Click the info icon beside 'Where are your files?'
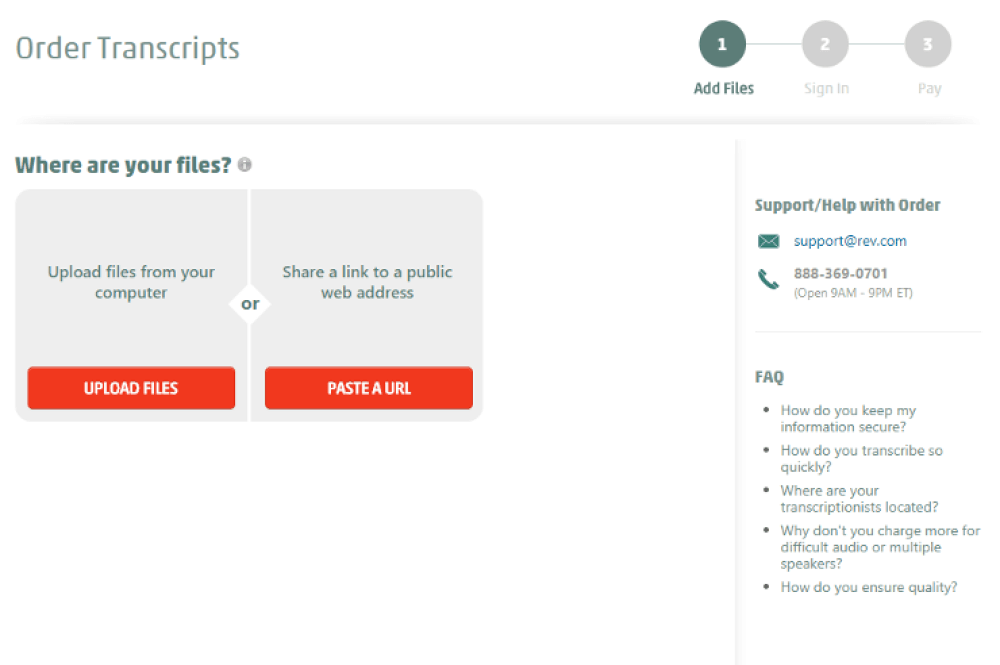 (x=245, y=165)
